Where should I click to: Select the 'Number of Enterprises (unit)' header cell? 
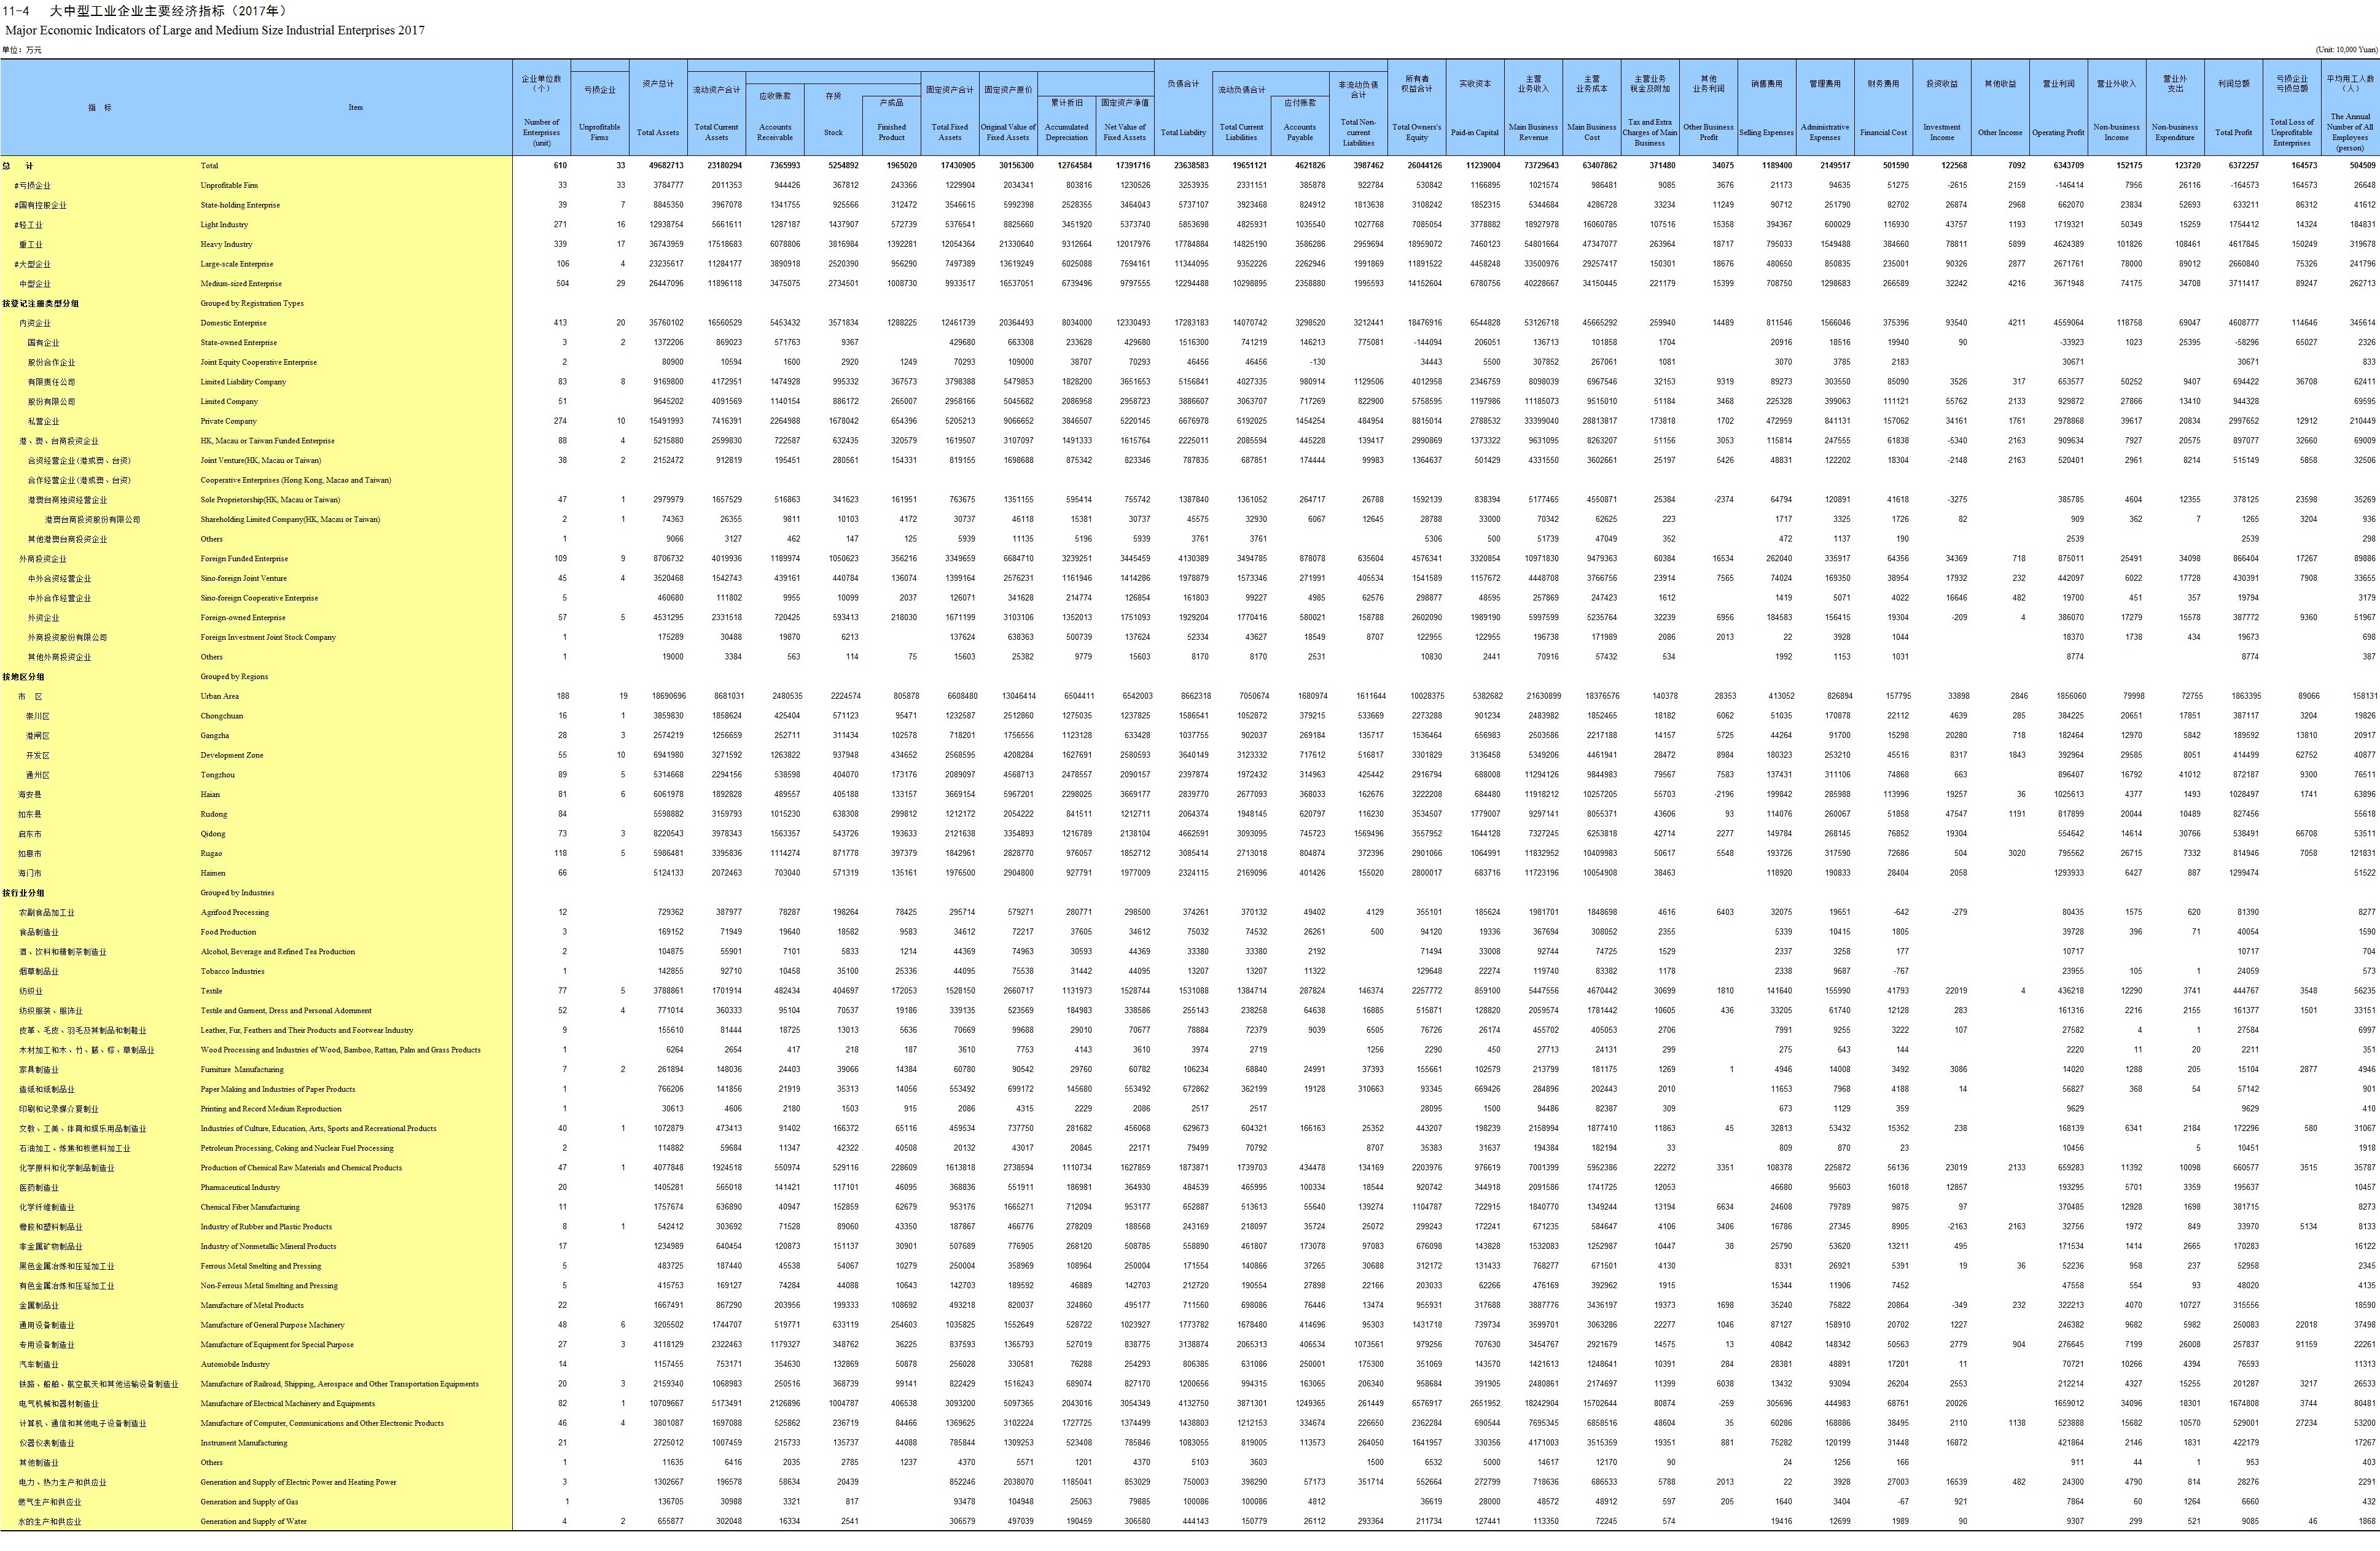click(x=541, y=132)
